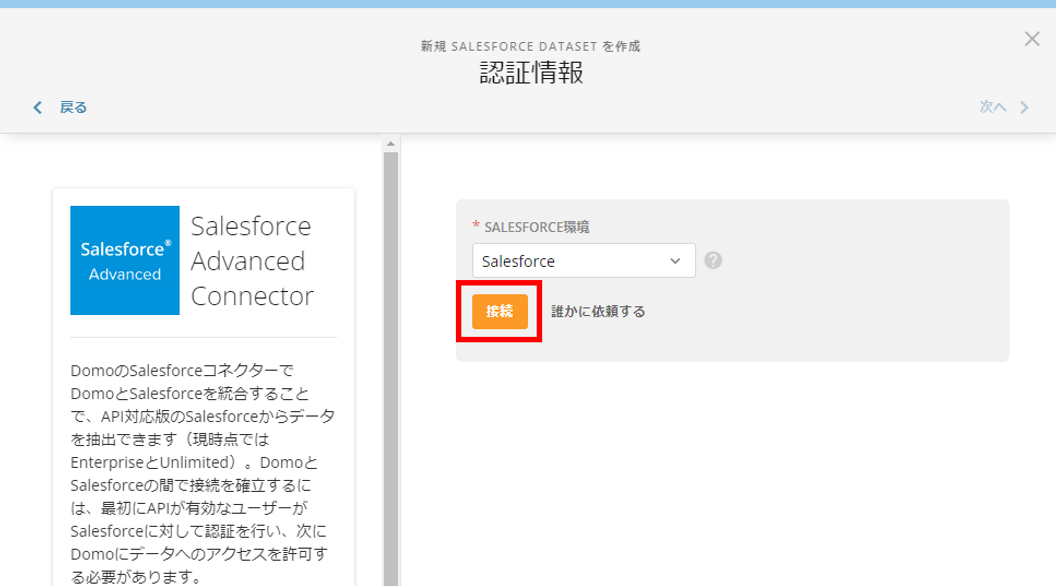The height and width of the screenshot is (586, 1056).
Task: Click the 誰かに依頼する link
Action: [598, 311]
